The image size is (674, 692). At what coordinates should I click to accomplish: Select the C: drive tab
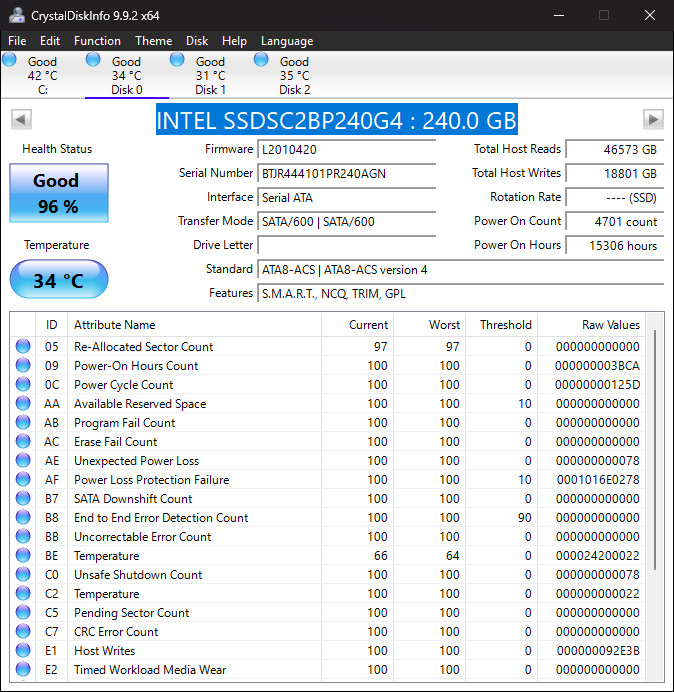[x=42, y=75]
